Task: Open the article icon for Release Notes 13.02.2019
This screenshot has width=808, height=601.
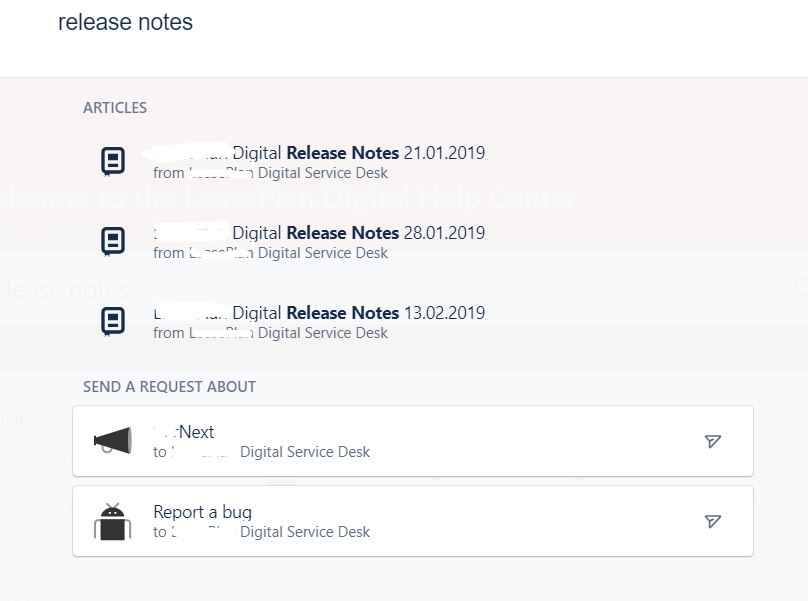Action: click(x=113, y=321)
